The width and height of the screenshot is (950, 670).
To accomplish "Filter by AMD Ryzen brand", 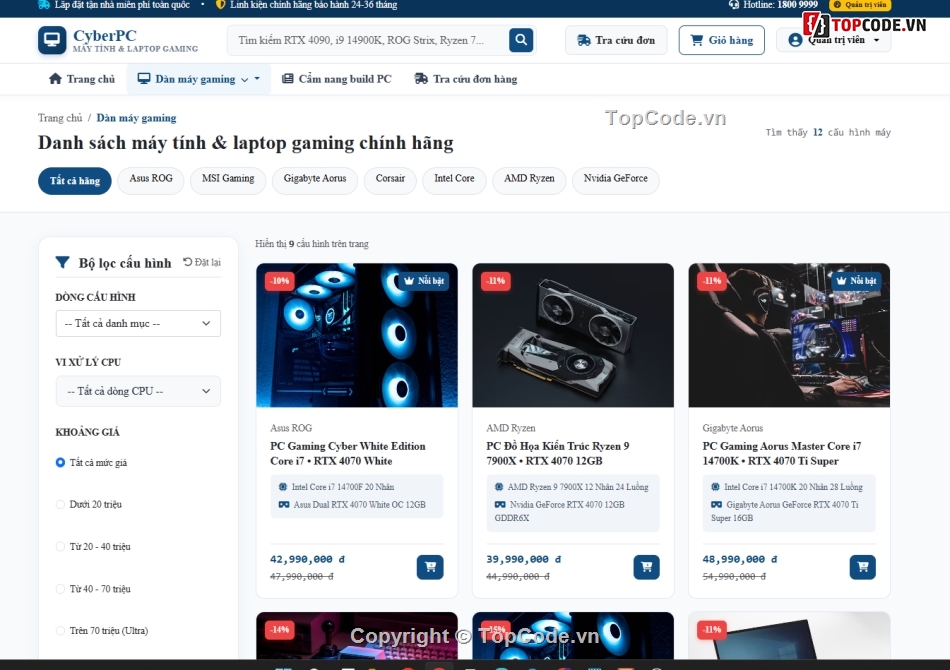I will (x=530, y=180).
